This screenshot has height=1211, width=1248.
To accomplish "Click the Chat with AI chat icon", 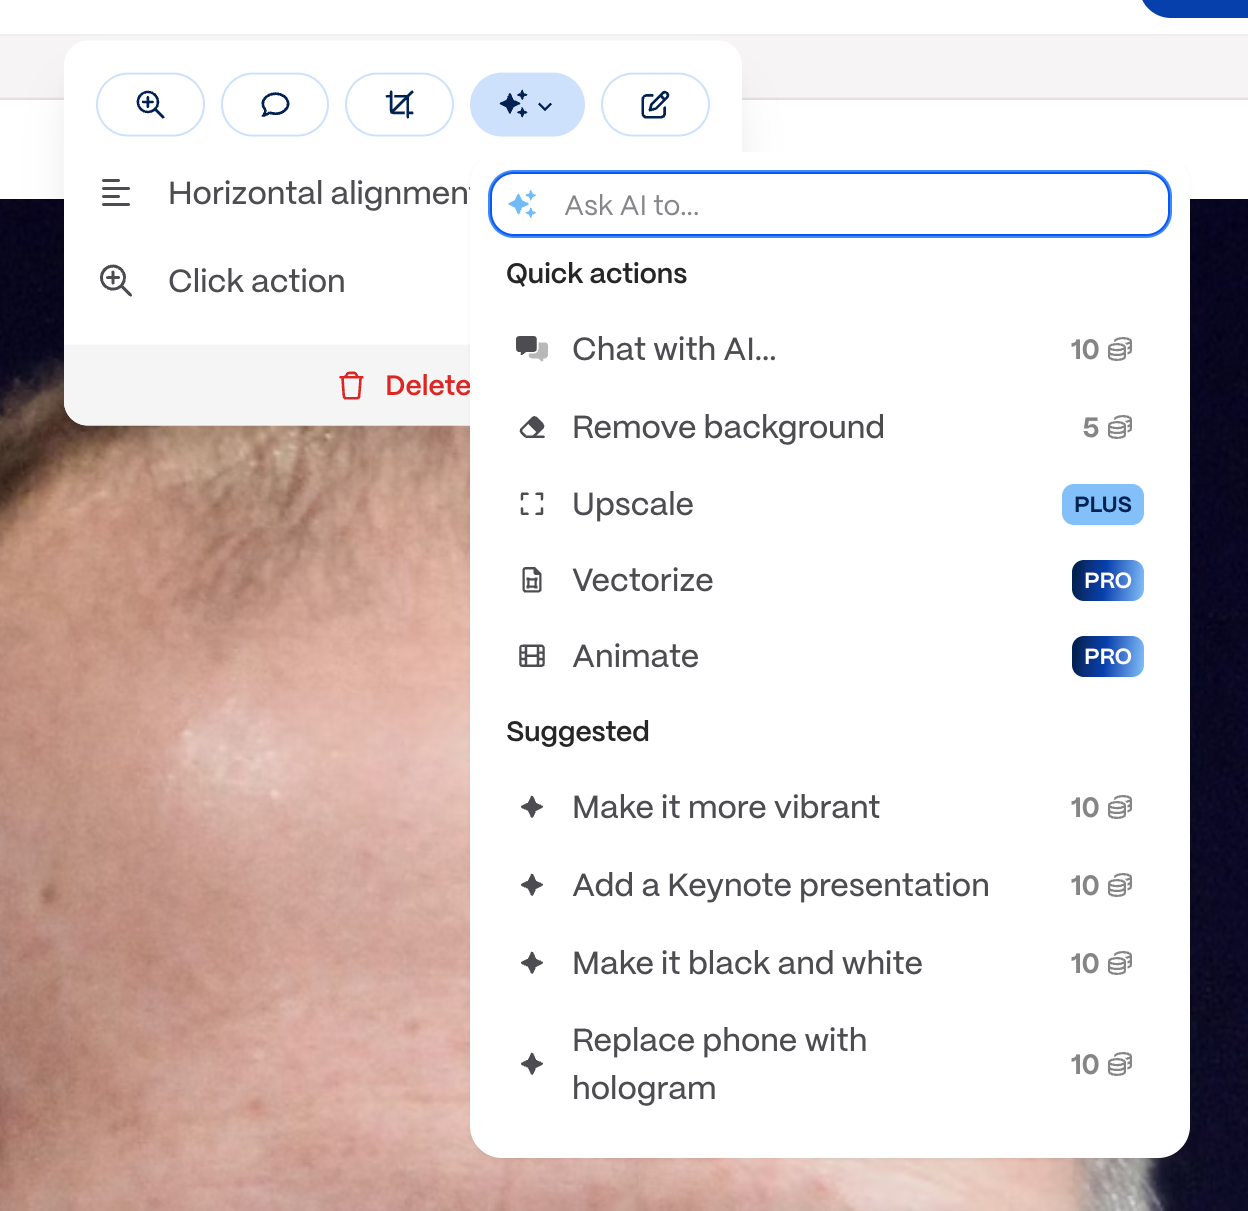I will click(x=533, y=348).
